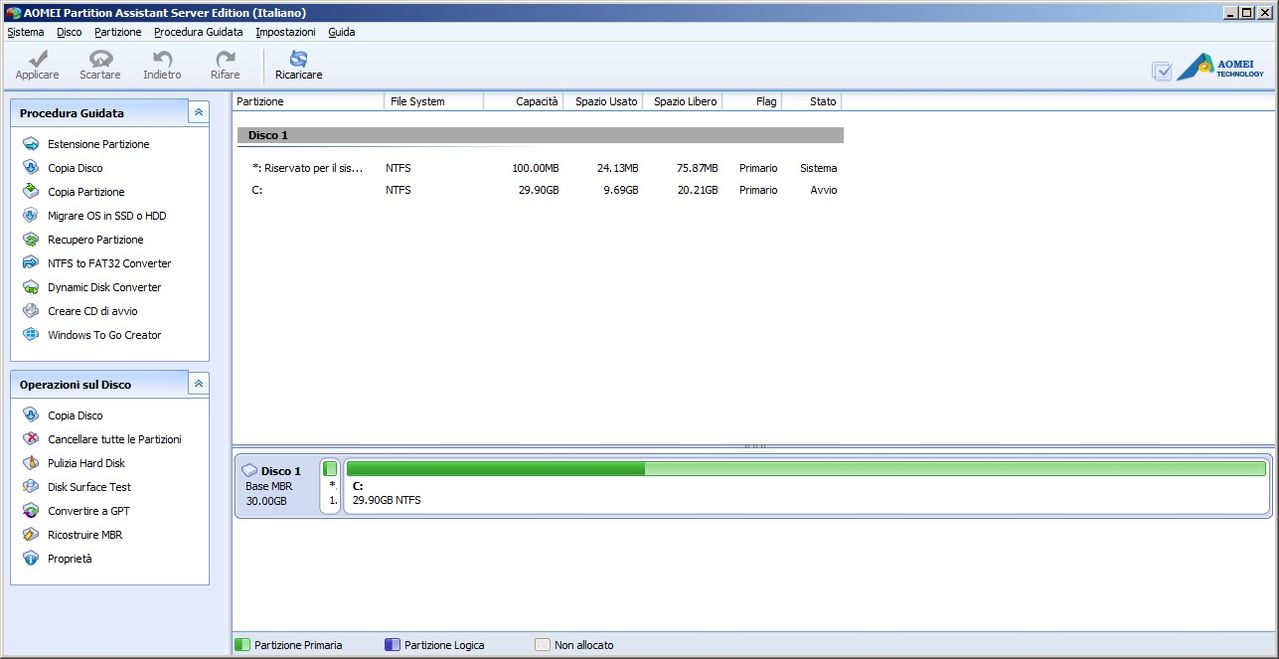Click the Proprietà icon

[31, 559]
